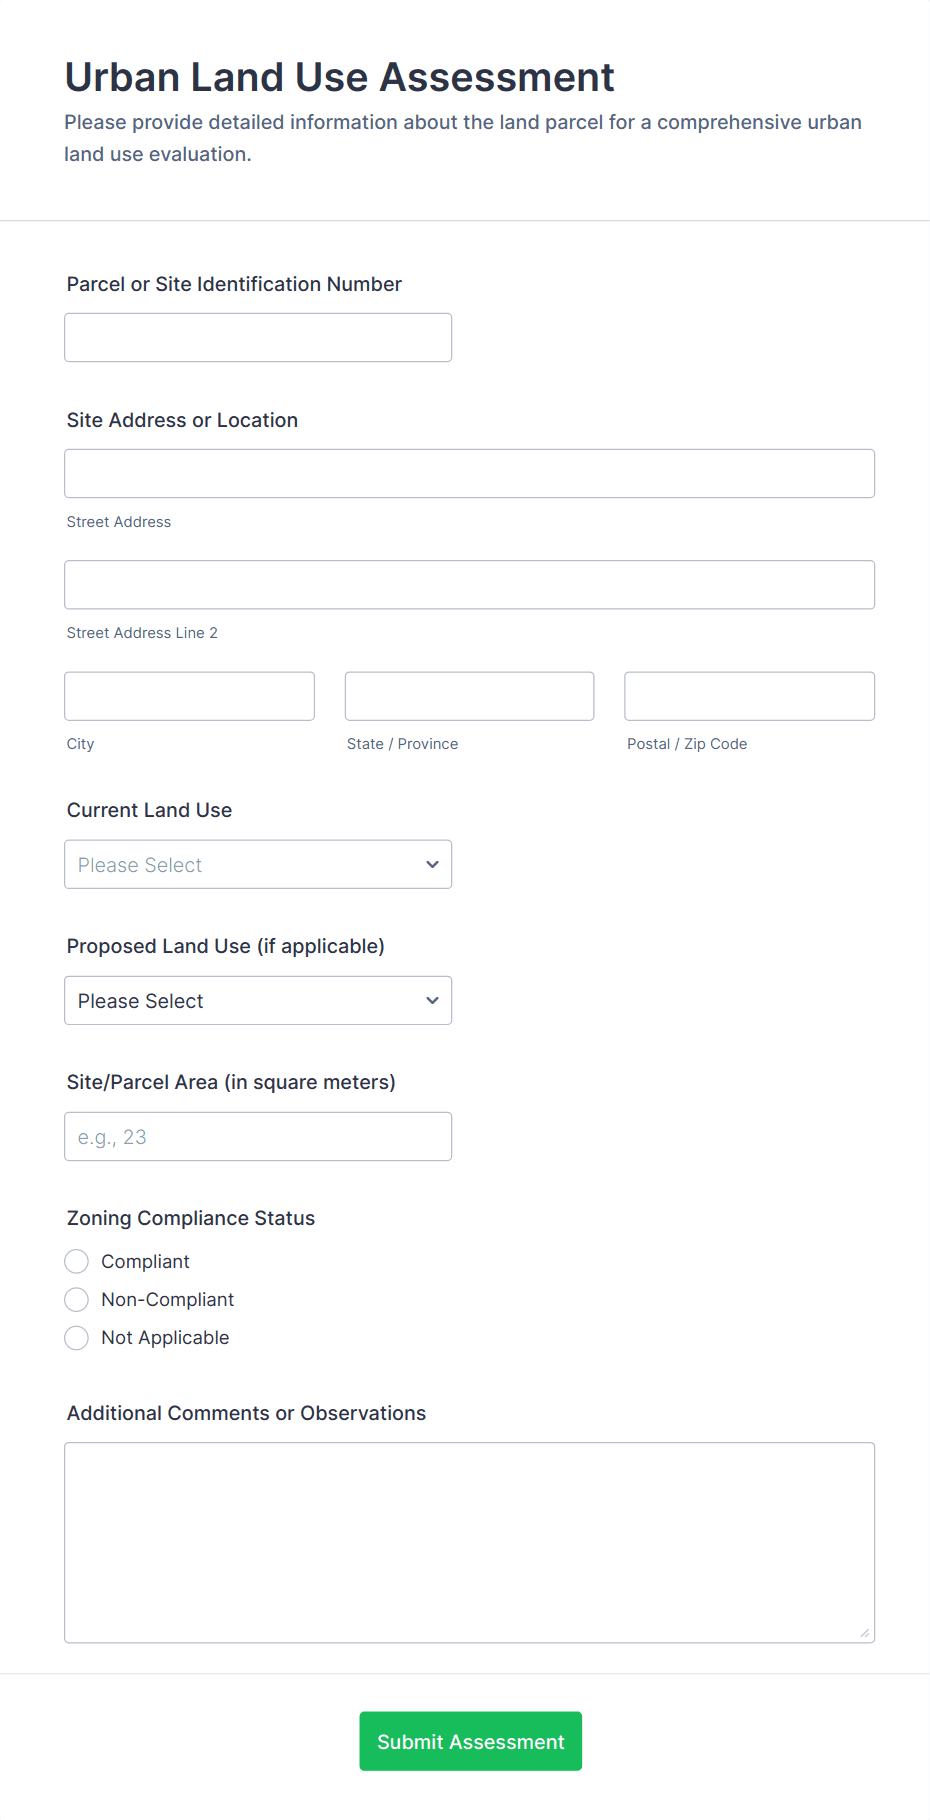
Task: Click the City input field
Action: pyautogui.click(x=189, y=696)
